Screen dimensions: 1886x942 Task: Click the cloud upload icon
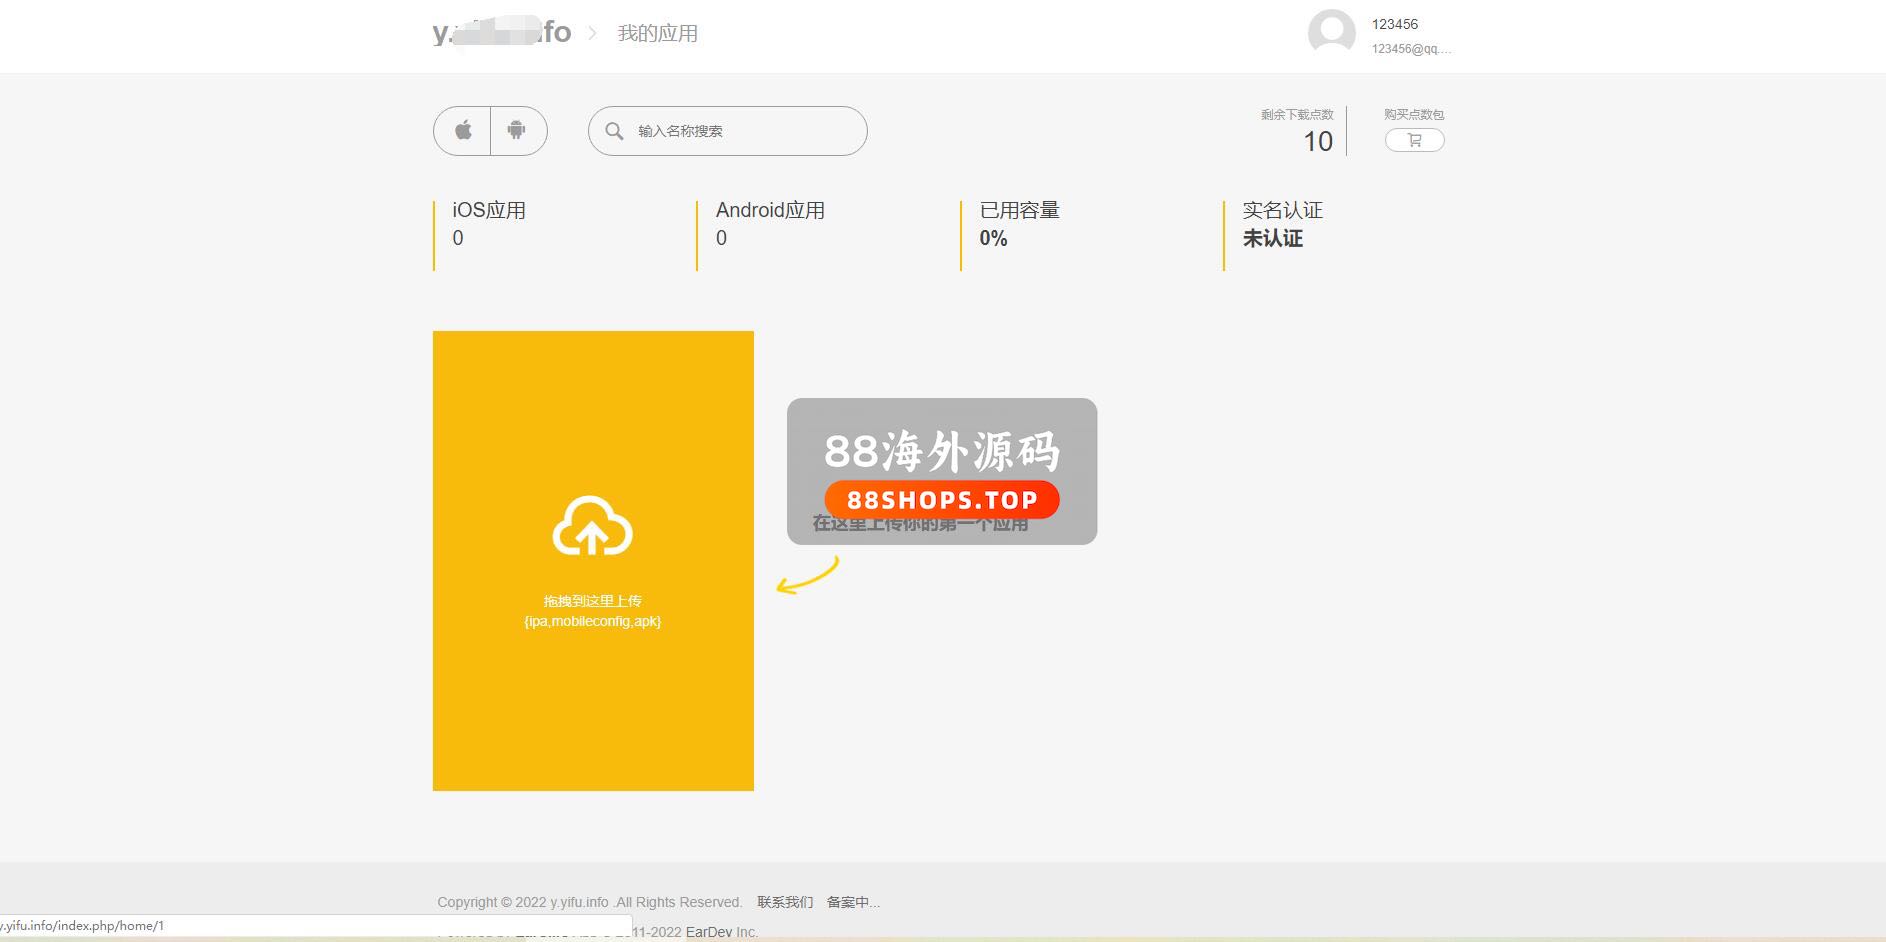592,526
